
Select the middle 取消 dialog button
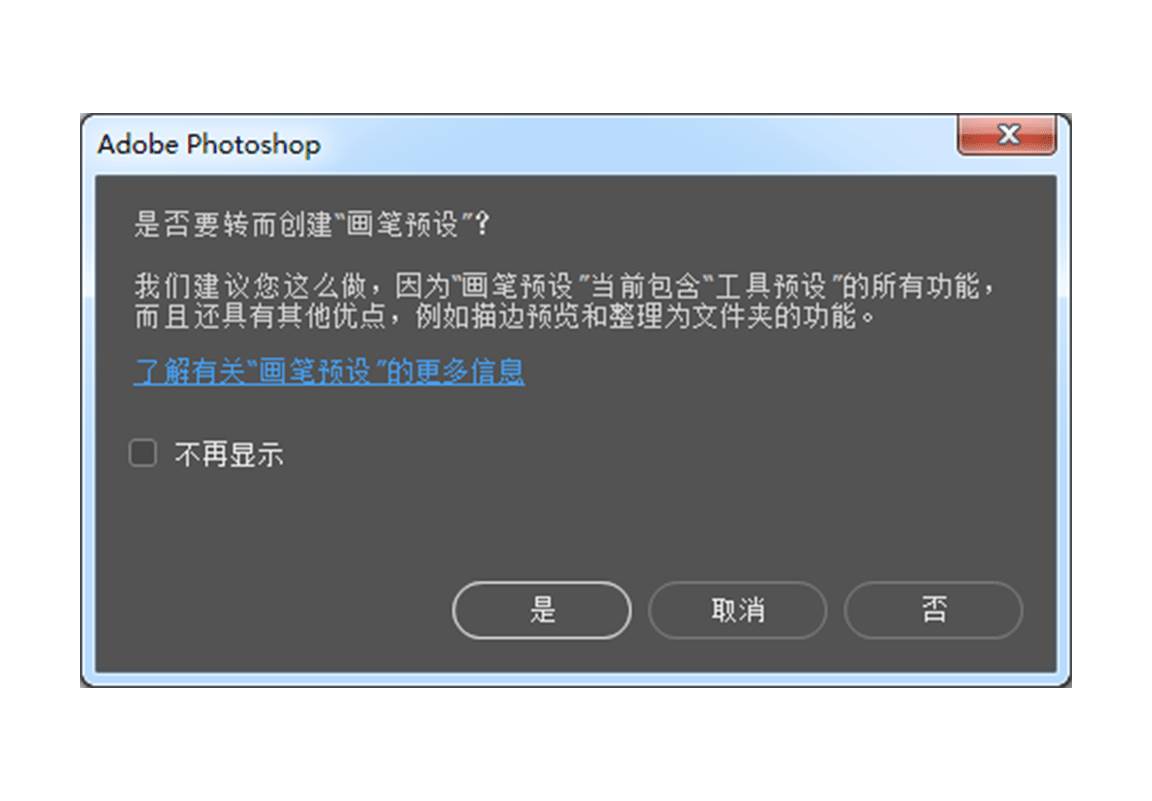pos(738,610)
